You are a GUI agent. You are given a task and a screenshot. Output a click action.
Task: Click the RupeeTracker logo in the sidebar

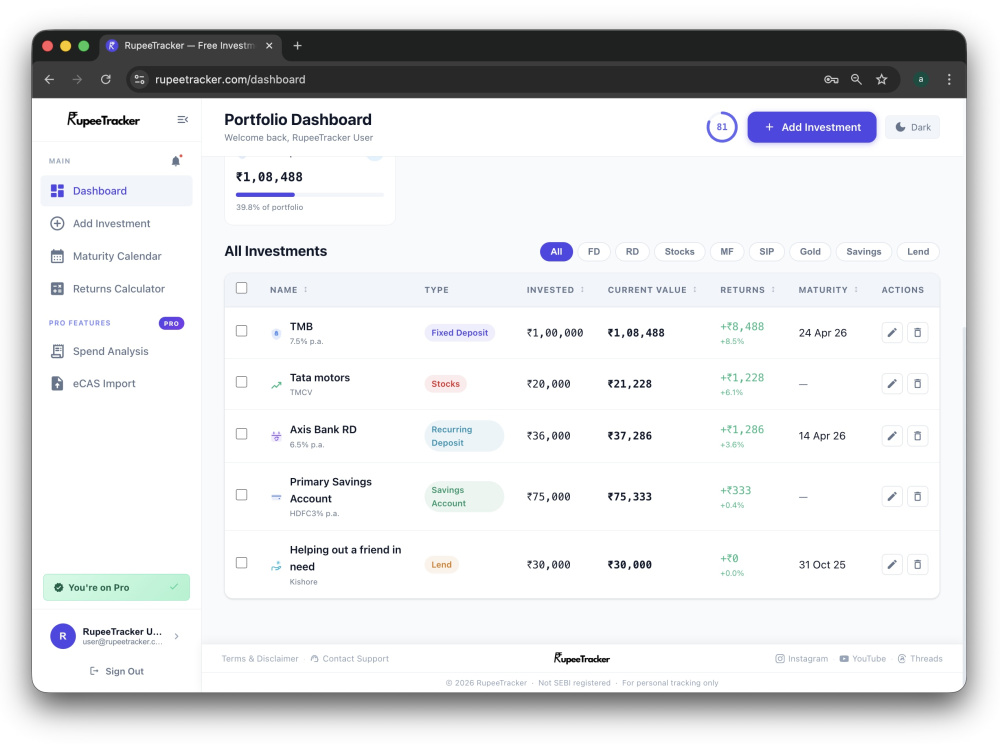point(103,119)
